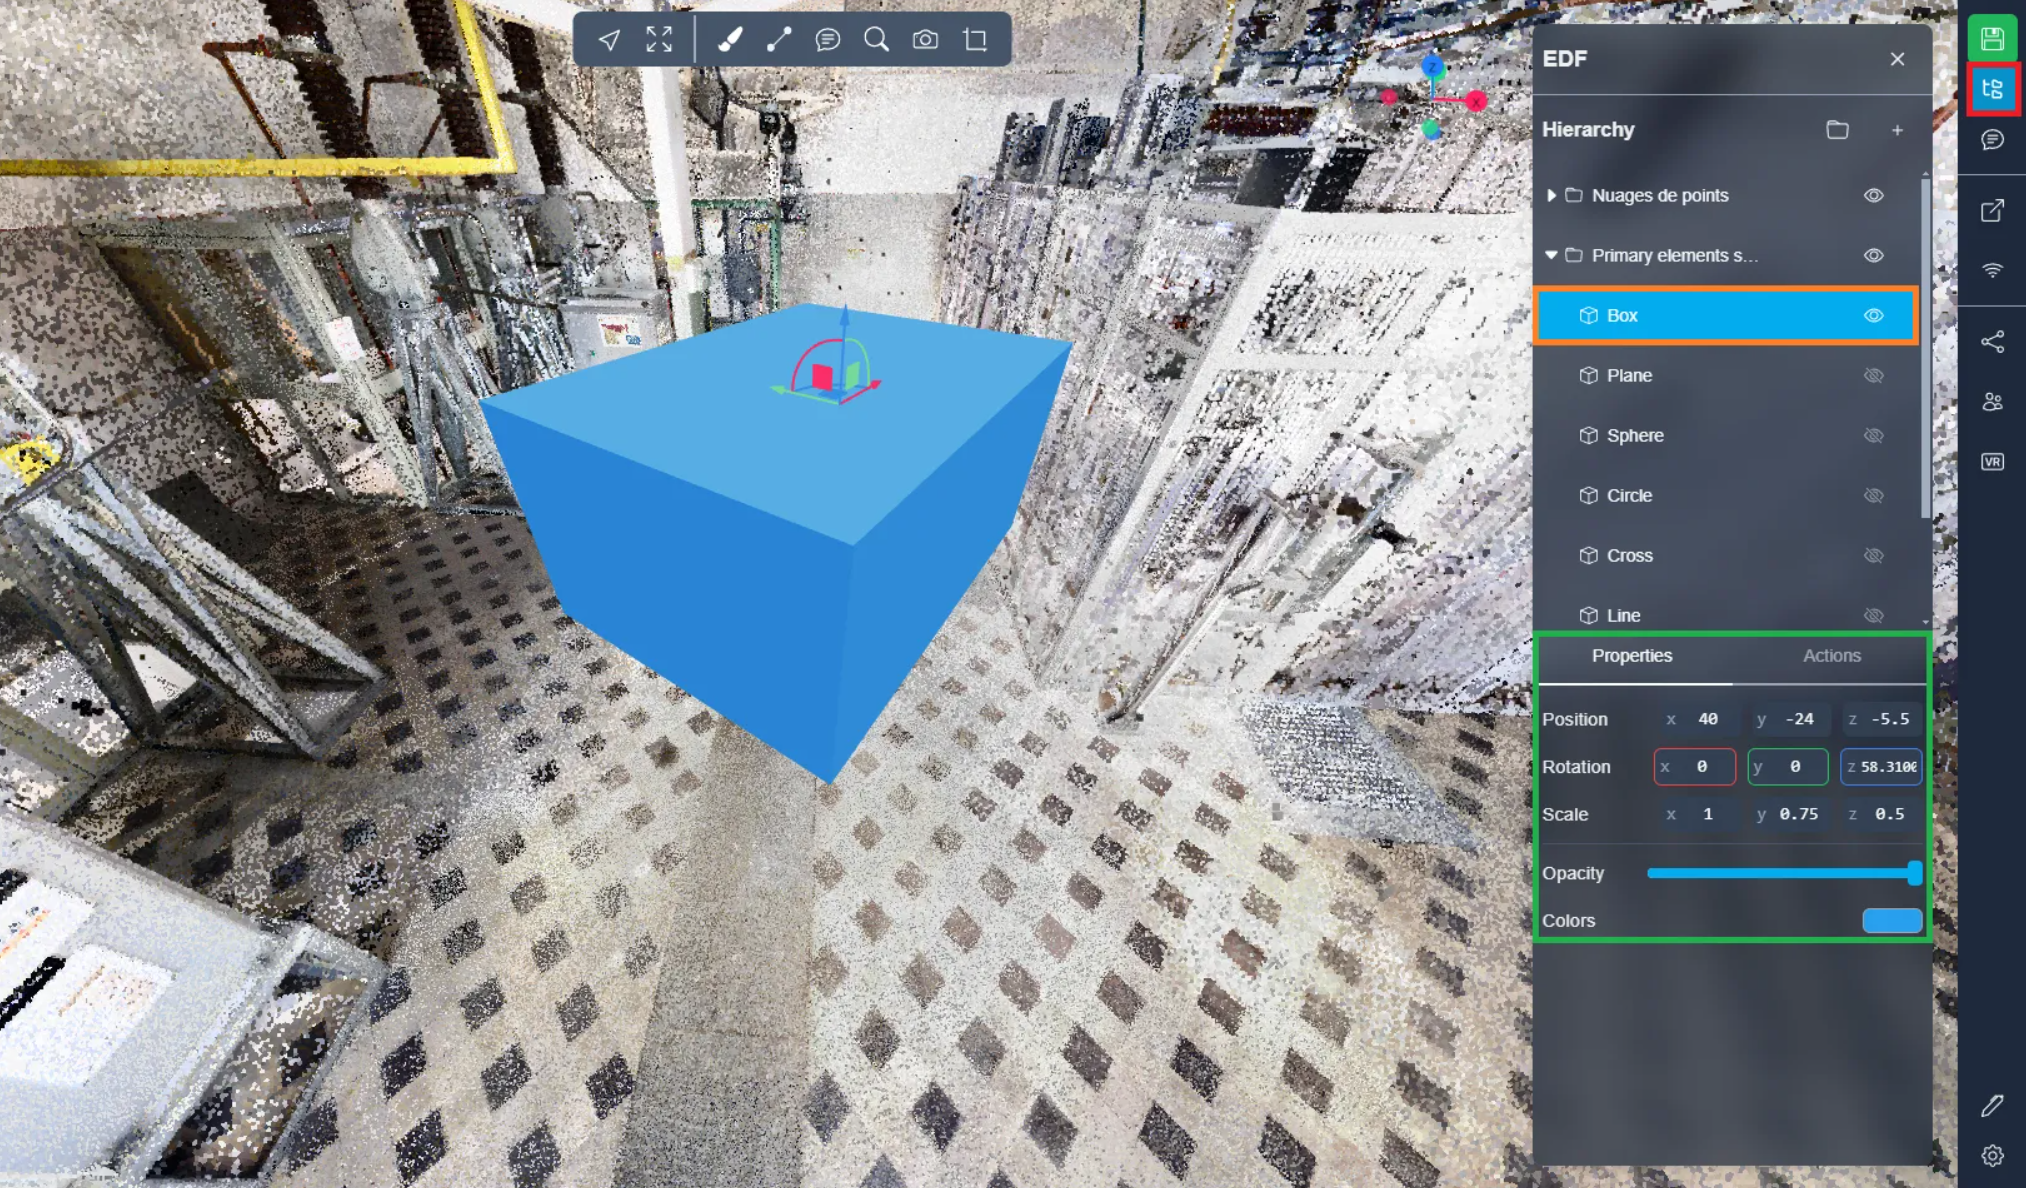Show the Sphere element
Viewport: 2026px width, 1188px height.
(1873, 436)
